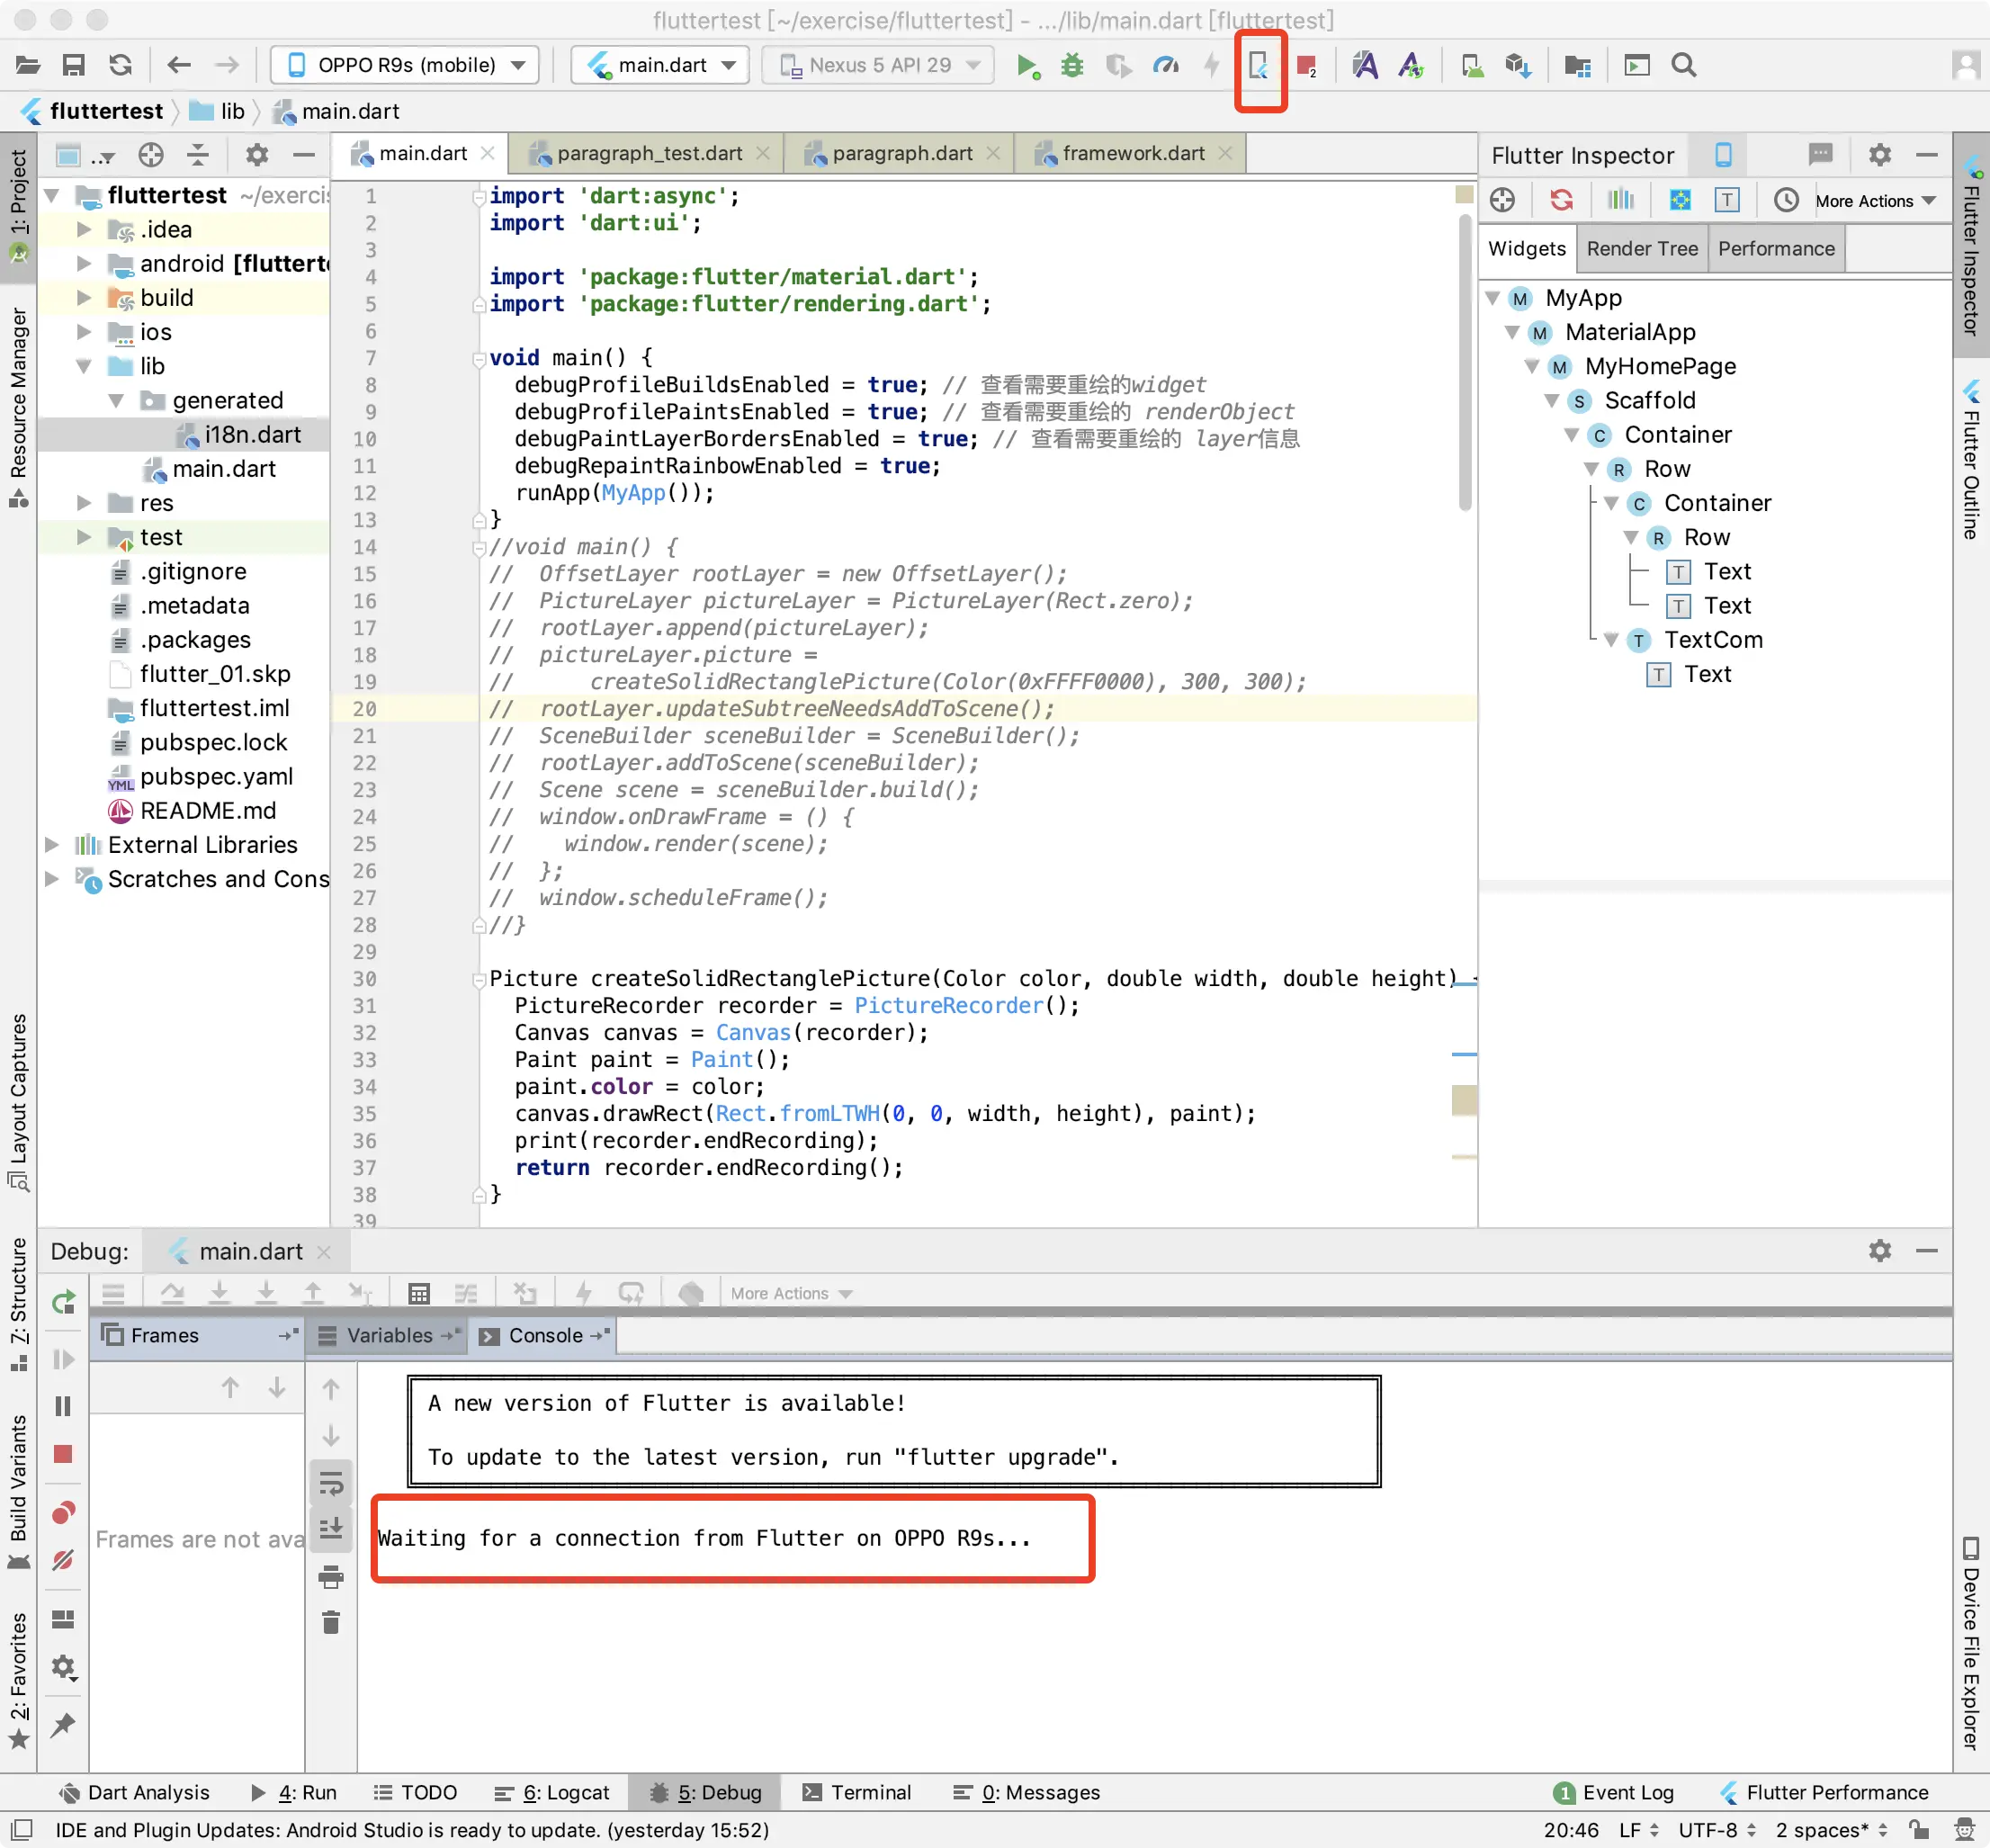The height and width of the screenshot is (1848, 1990).
Task: Open the OPPO R9s device selector dropdown
Action: pos(405,66)
